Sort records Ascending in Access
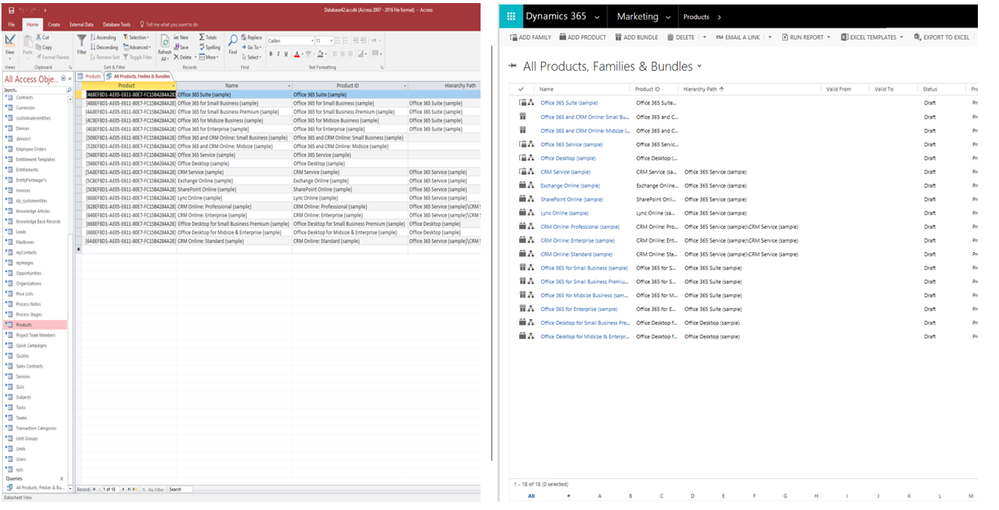Screen dimensions: 999x510 (103, 38)
